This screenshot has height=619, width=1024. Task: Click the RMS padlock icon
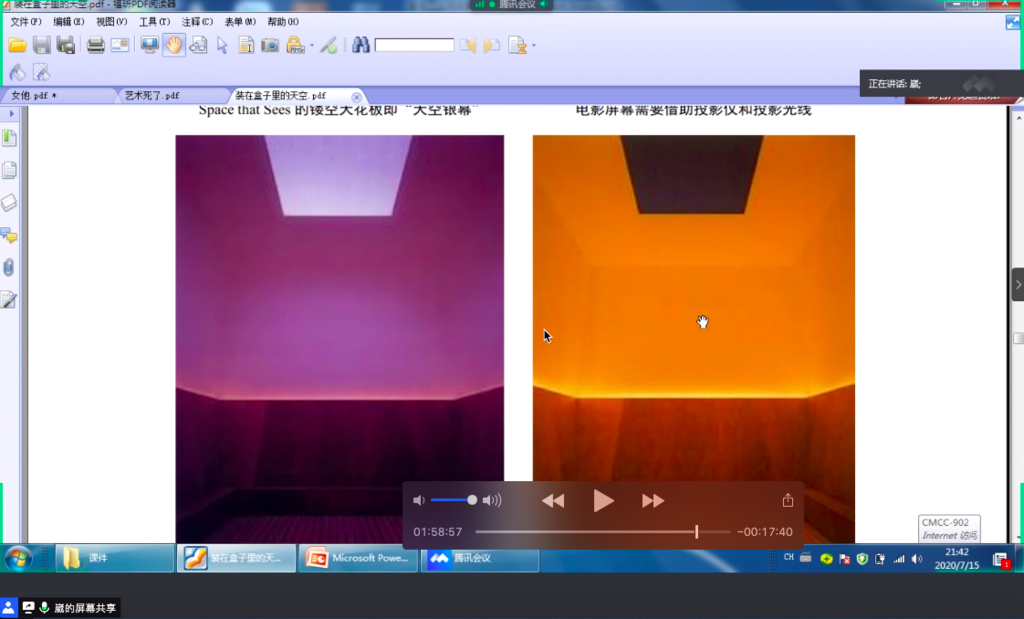295,45
